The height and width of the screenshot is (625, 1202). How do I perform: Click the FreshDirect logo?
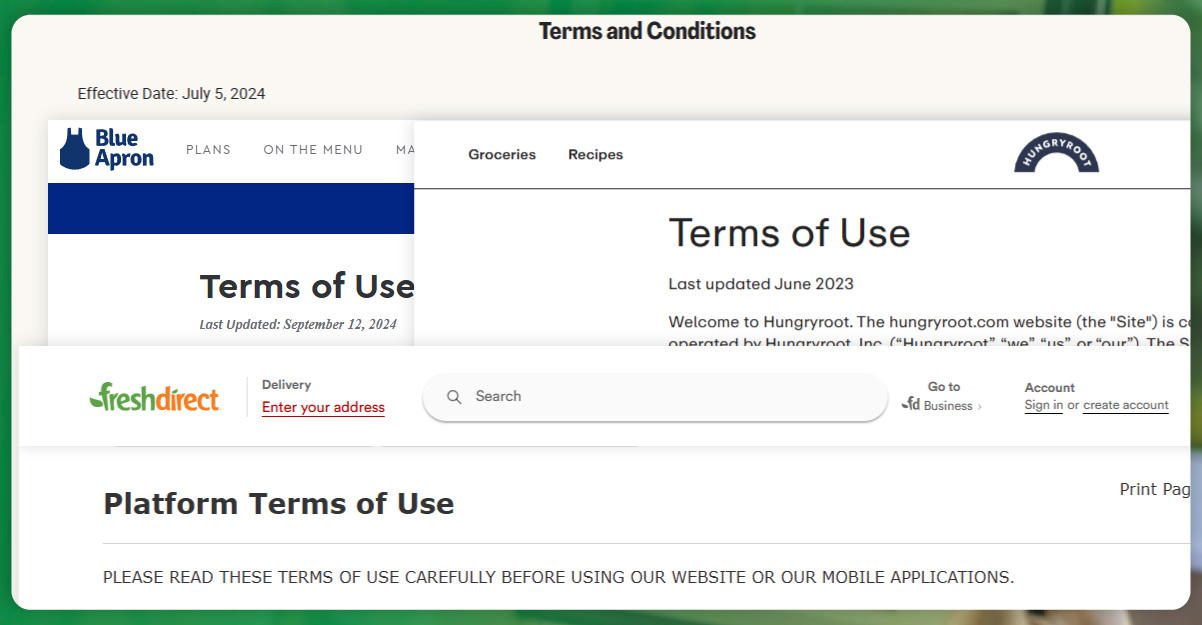pos(155,397)
